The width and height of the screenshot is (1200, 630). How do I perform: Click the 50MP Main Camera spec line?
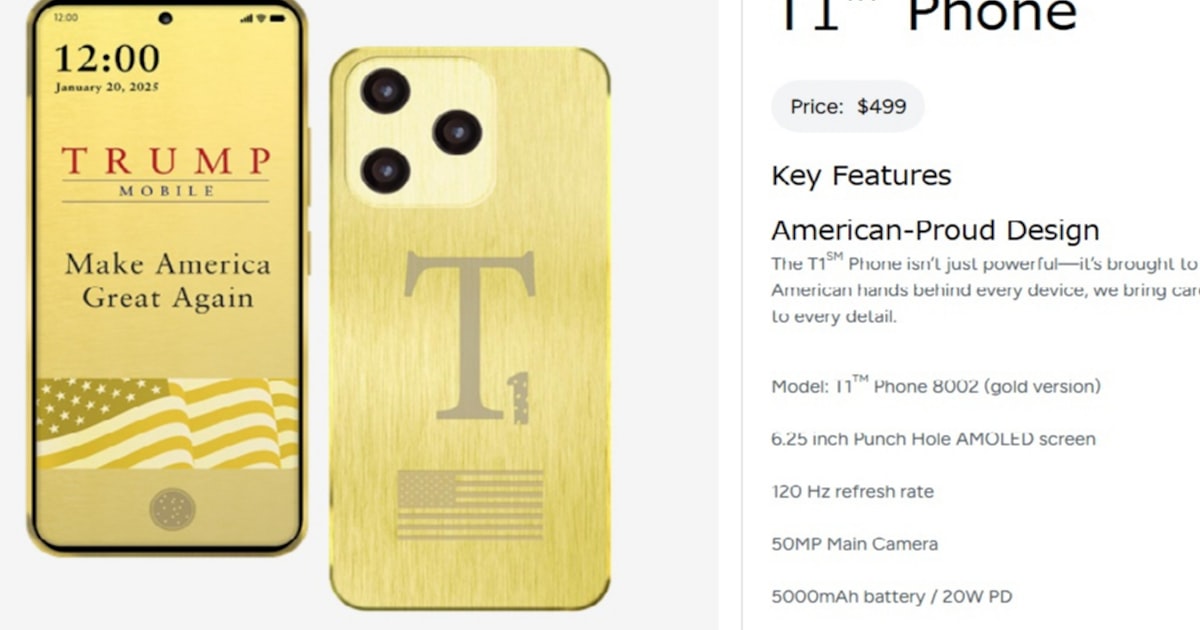pyautogui.click(x=854, y=545)
